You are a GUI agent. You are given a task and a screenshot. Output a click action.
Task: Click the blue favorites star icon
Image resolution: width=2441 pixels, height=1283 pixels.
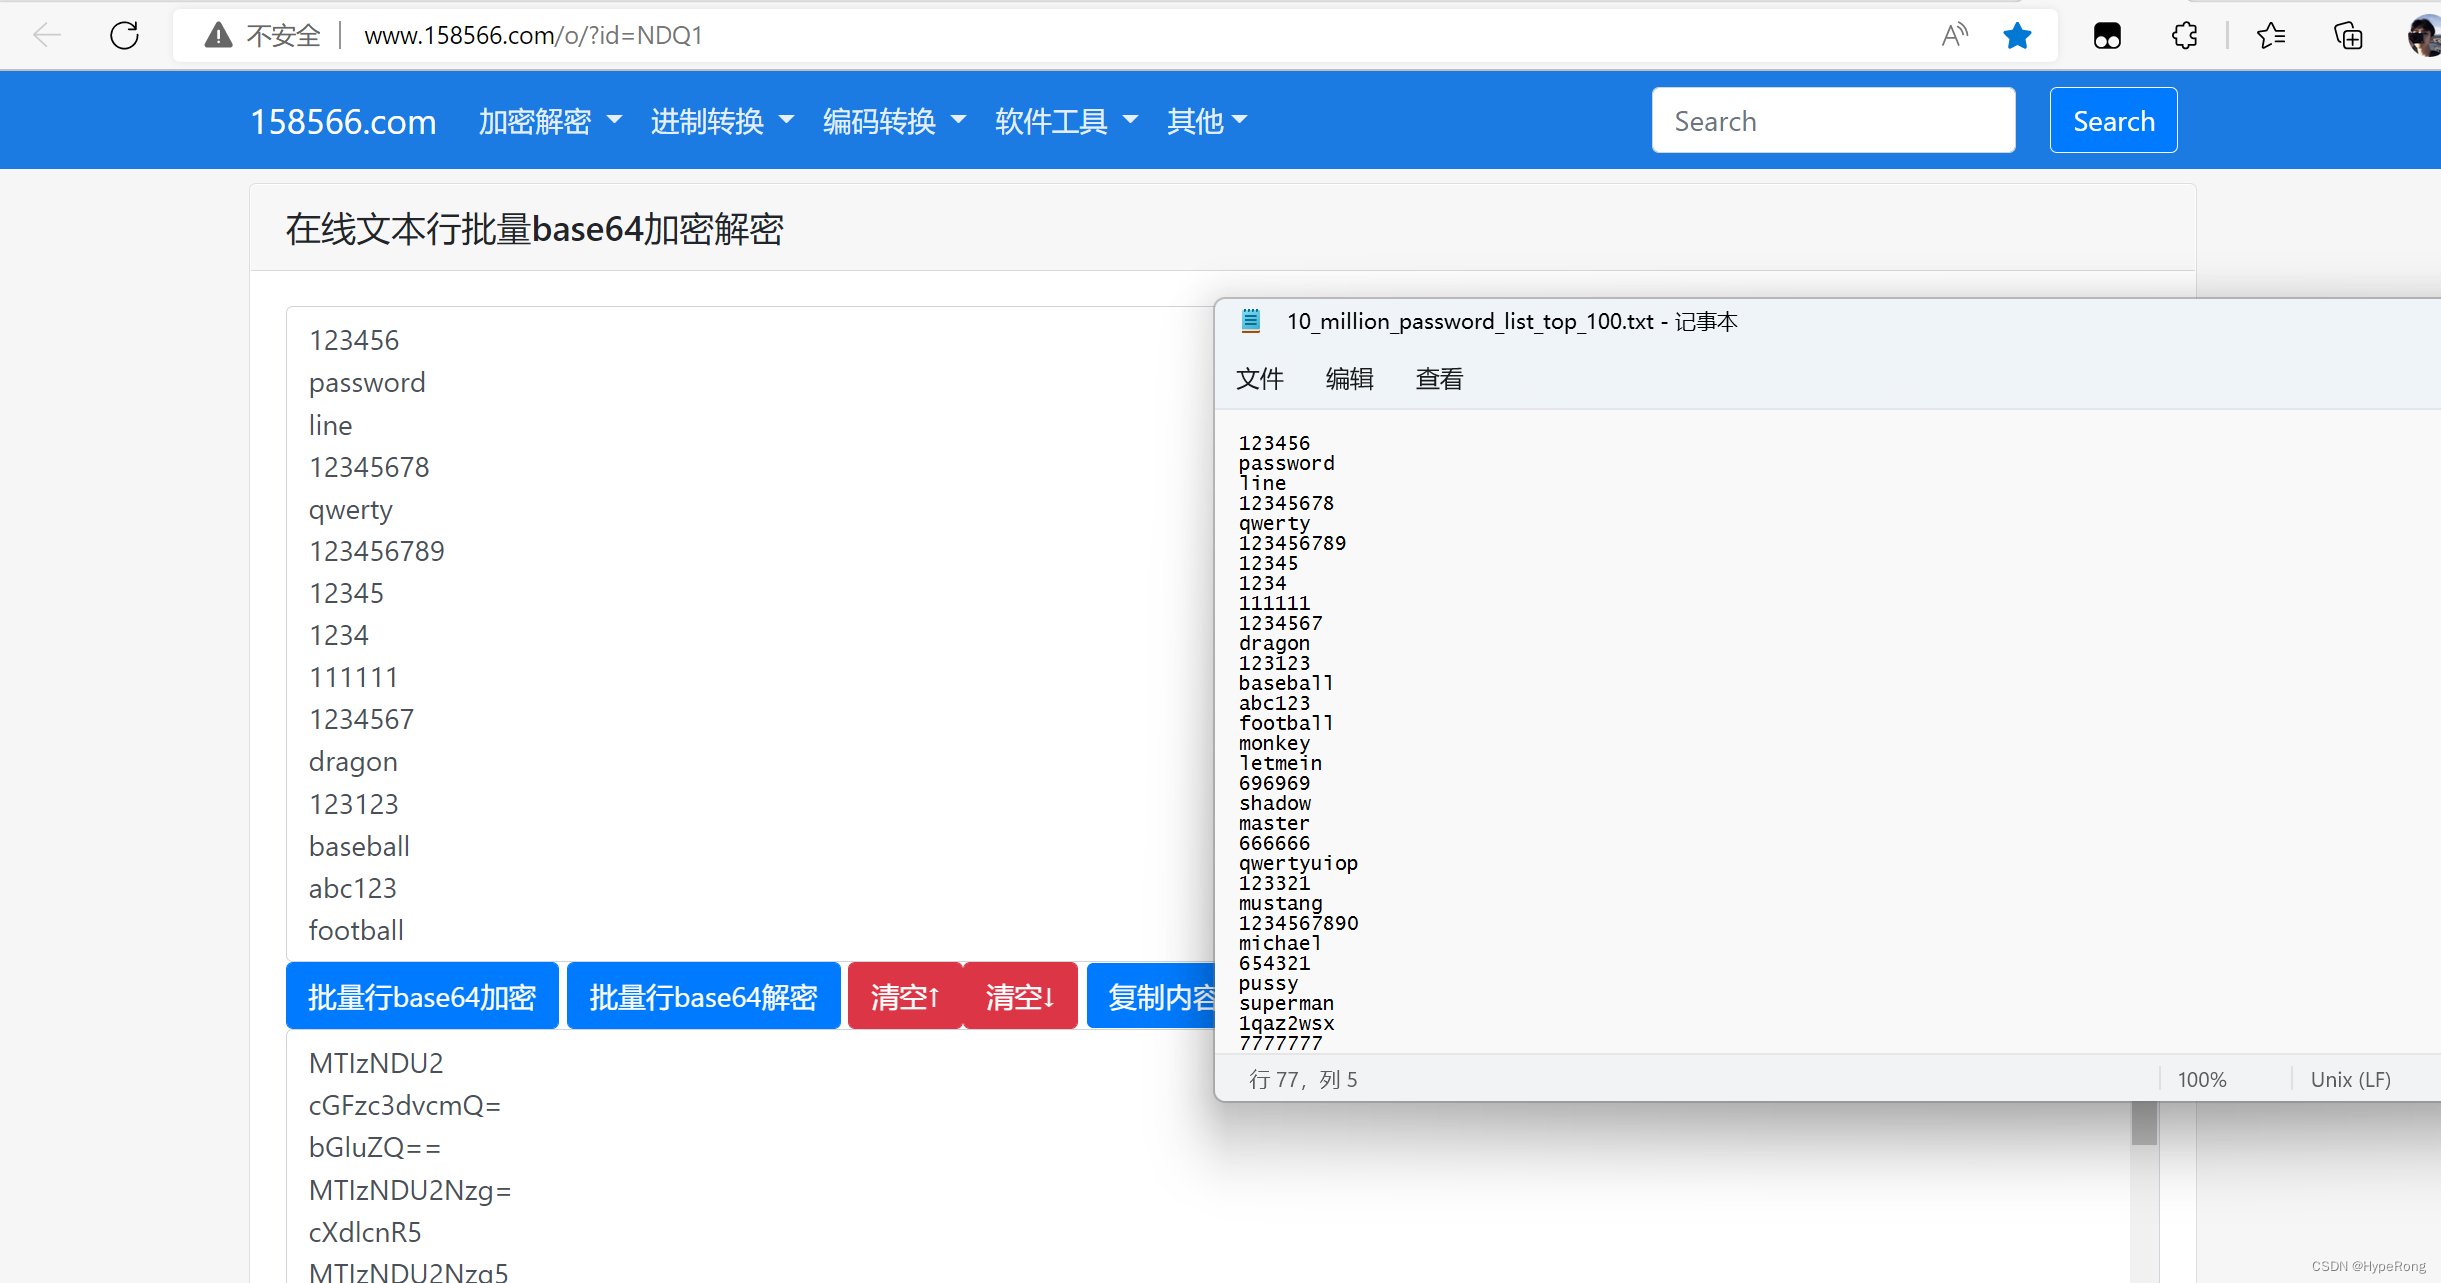tap(2017, 35)
